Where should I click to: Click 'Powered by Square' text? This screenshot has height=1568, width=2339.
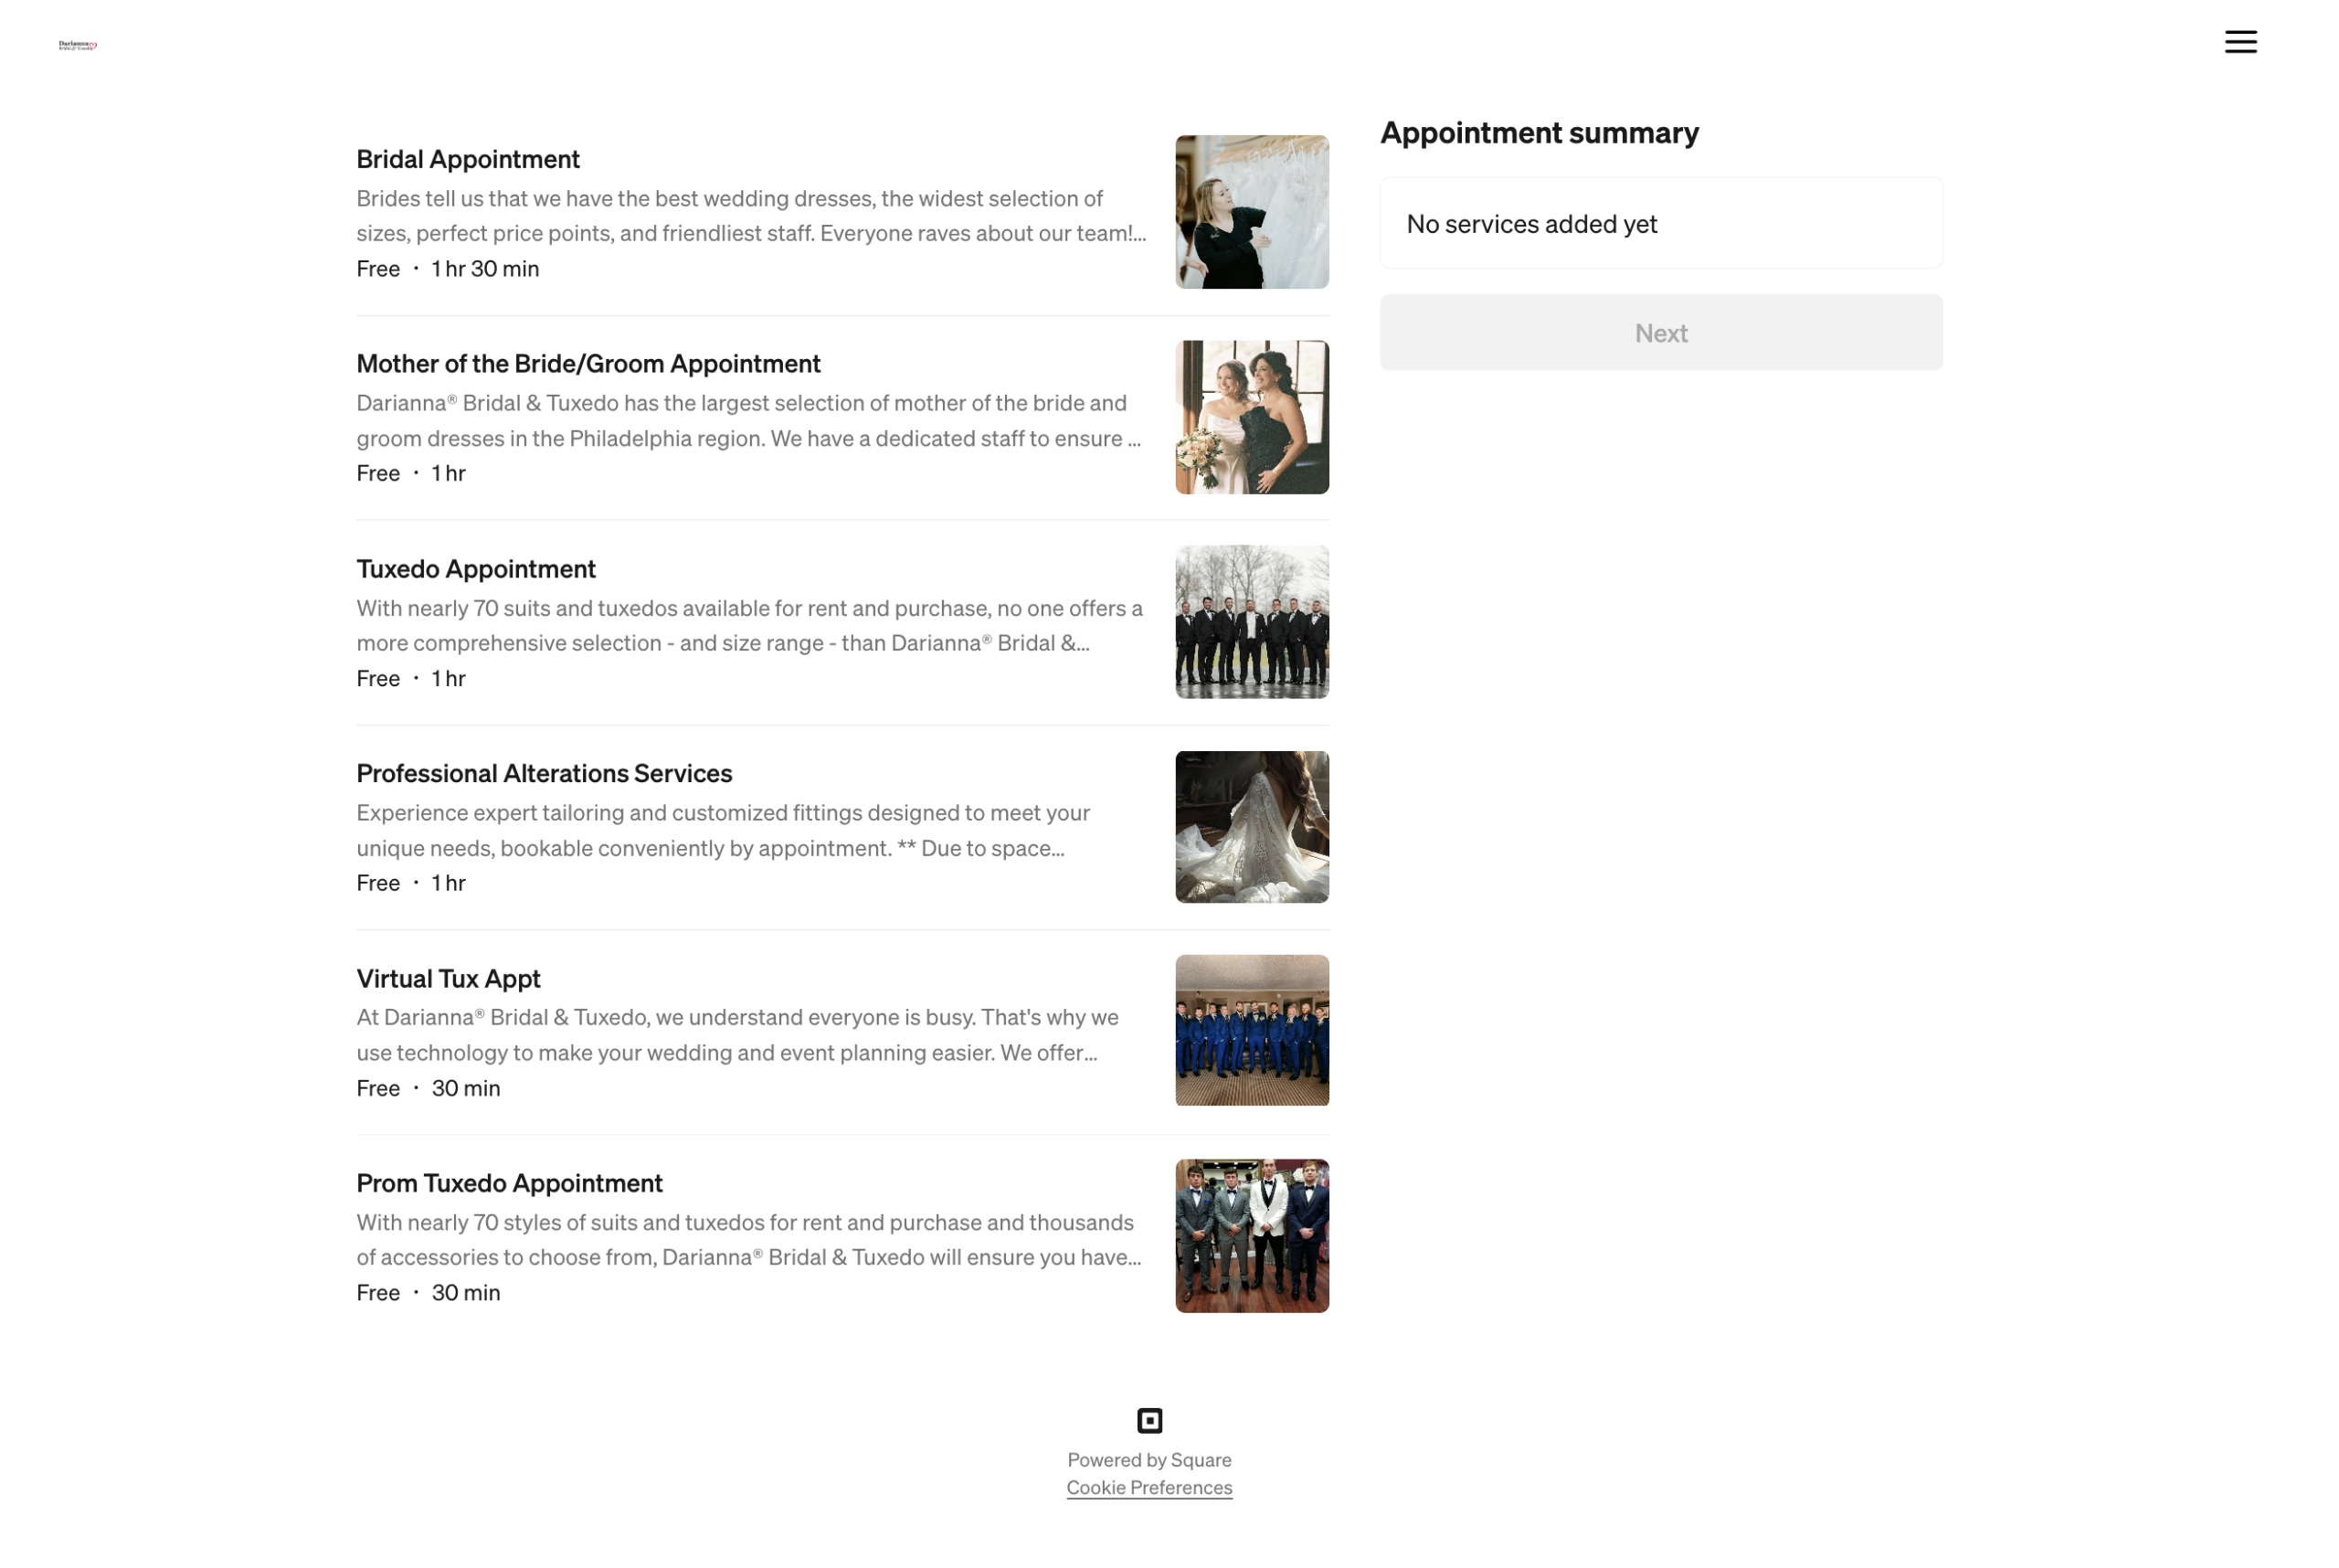tap(1149, 1460)
